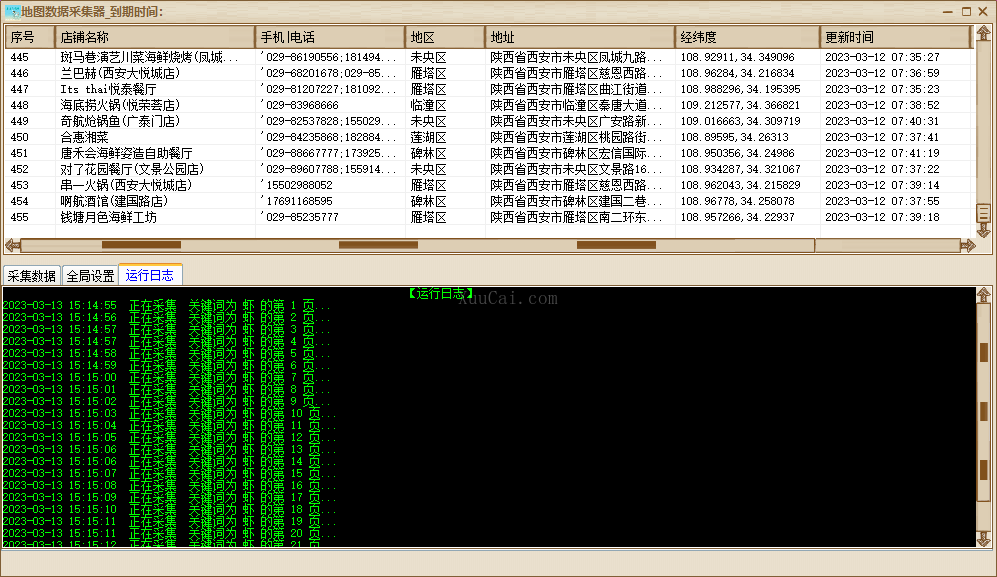Open the 采集数据 tab
The width and height of the screenshot is (997, 577).
(32, 276)
